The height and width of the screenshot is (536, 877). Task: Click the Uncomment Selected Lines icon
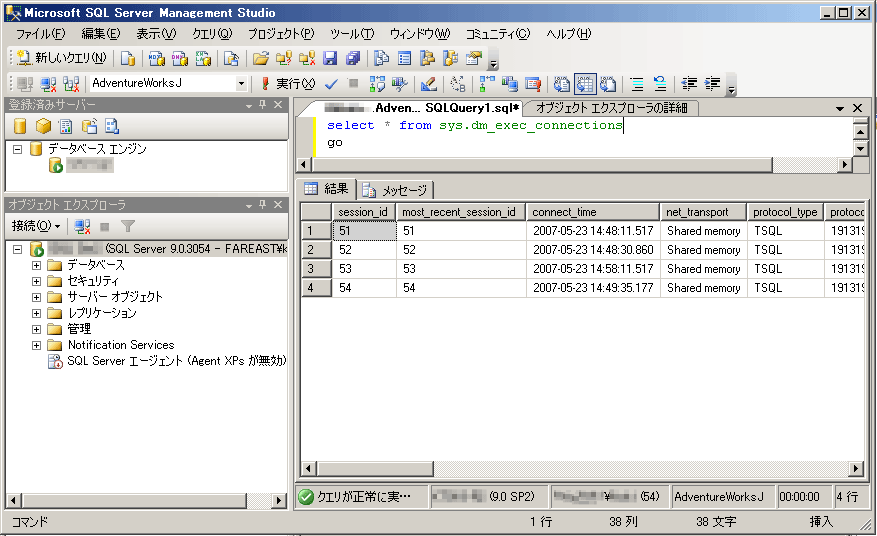[x=660, y=84]
